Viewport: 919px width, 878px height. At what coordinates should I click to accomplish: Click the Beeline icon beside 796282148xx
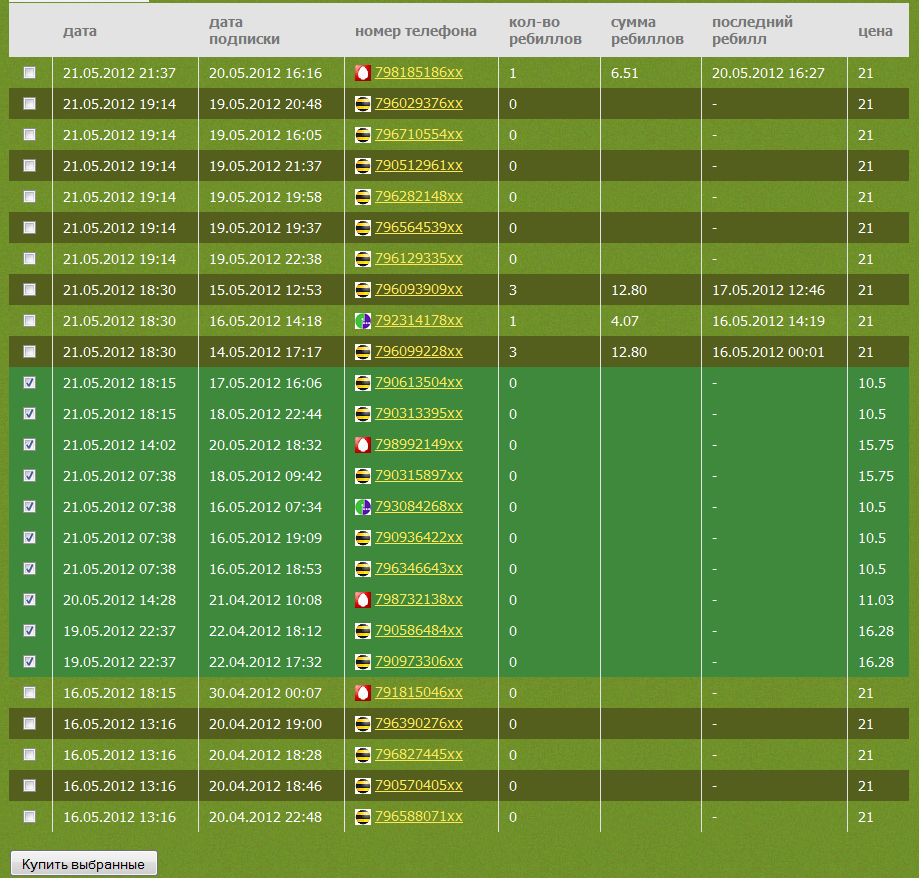pyautogui.click(x=363, y=197)
